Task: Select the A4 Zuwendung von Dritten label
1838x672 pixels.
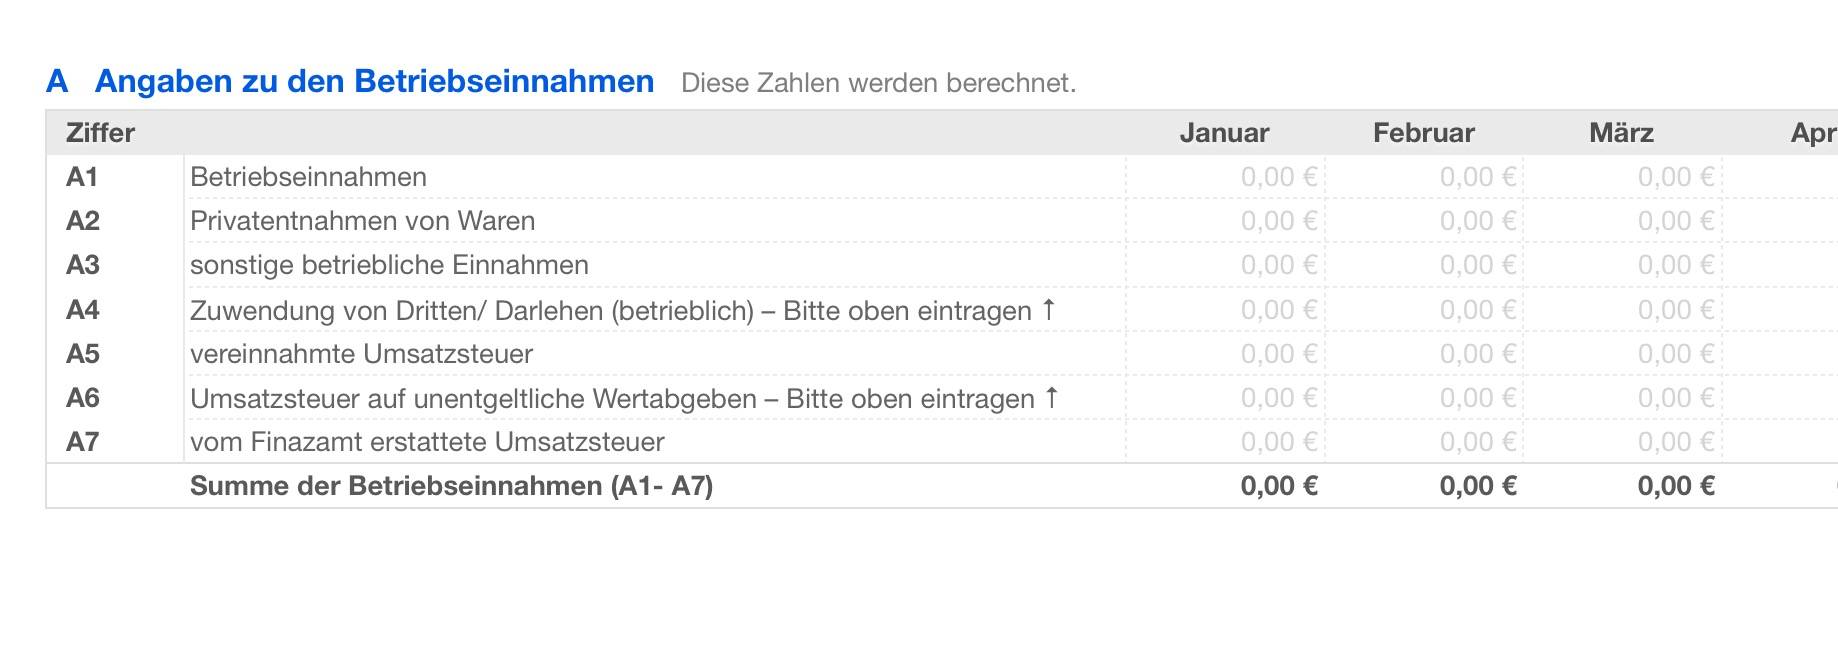Action: coord(610,311)
